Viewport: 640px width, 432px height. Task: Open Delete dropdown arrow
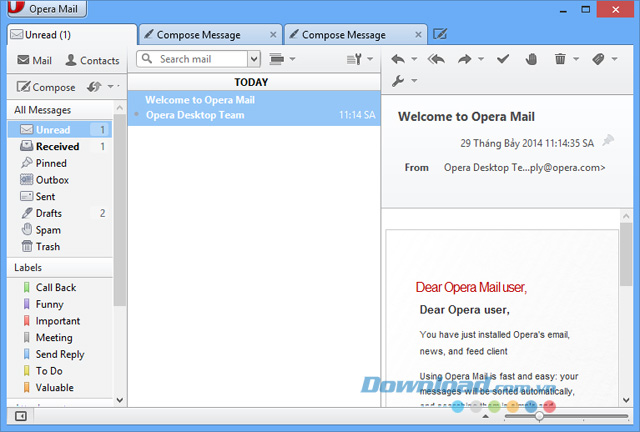coord(576,59)
